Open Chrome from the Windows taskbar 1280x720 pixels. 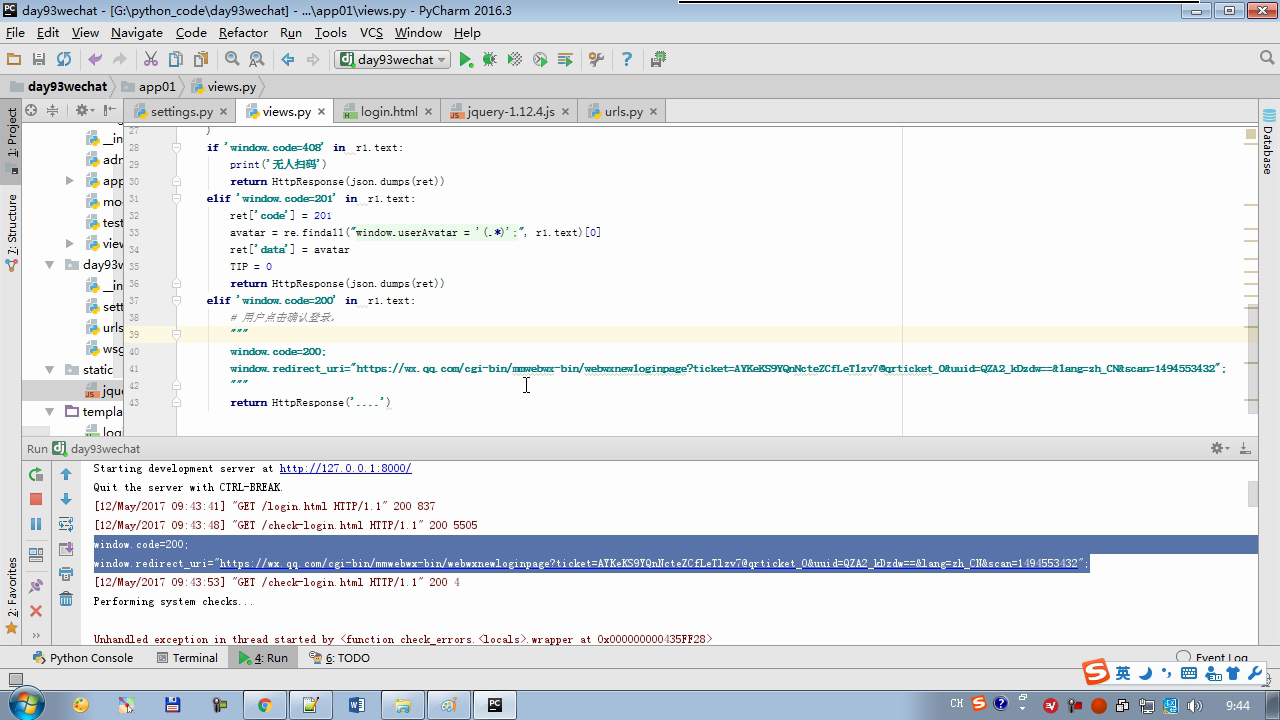[265, 705]
